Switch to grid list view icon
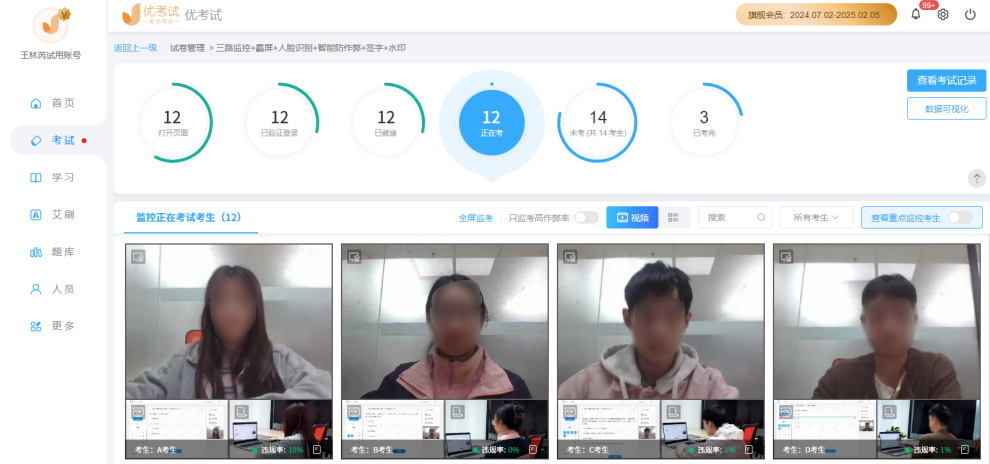 coord(674,217)
